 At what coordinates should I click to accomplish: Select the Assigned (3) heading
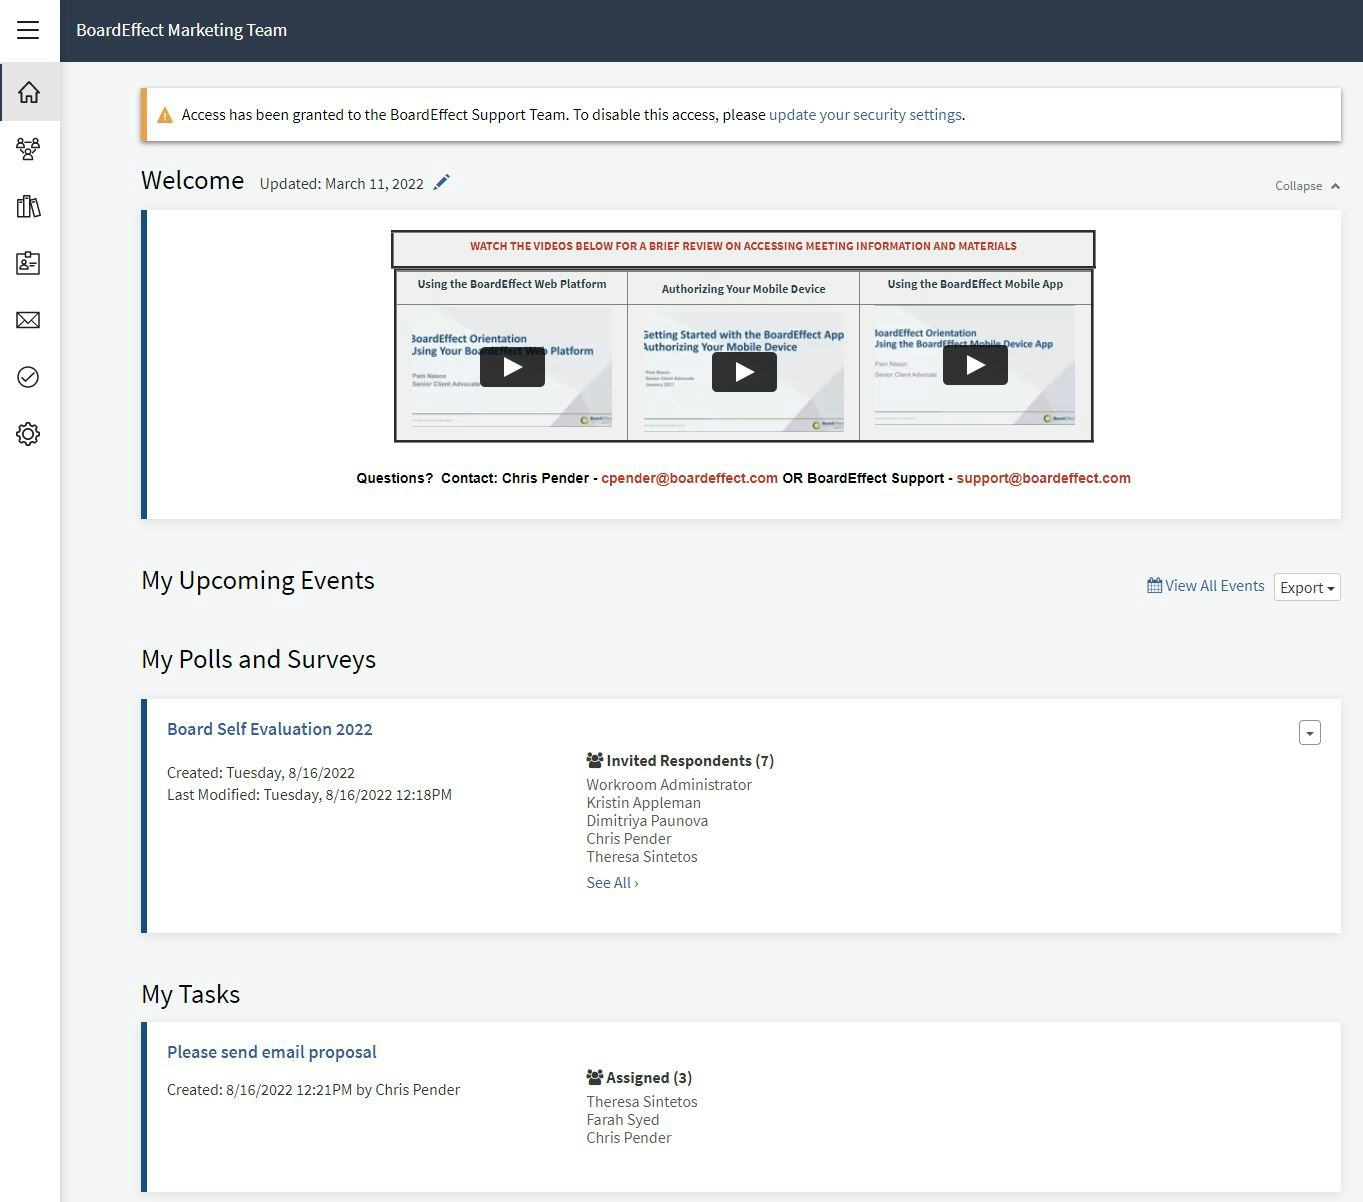tap(639, 1078)
